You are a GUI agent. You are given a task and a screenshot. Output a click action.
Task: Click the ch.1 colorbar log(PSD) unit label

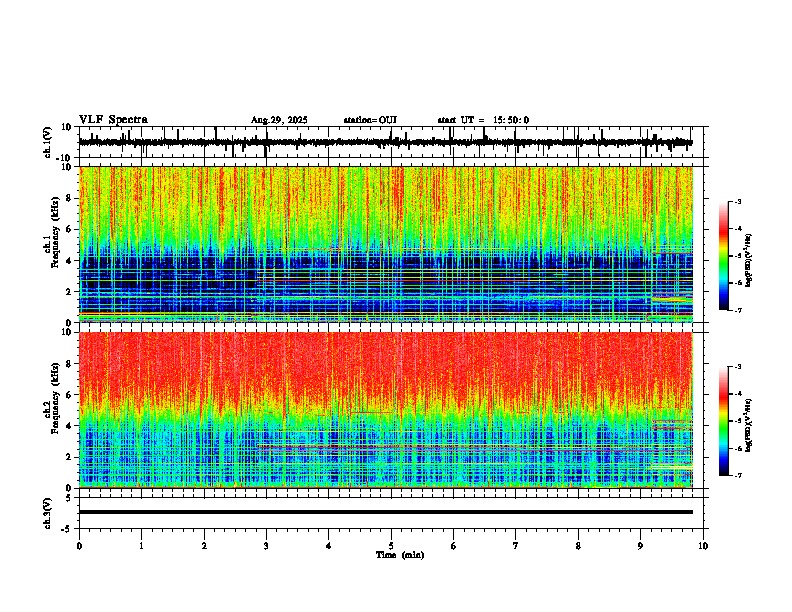(x=749, y=260)
